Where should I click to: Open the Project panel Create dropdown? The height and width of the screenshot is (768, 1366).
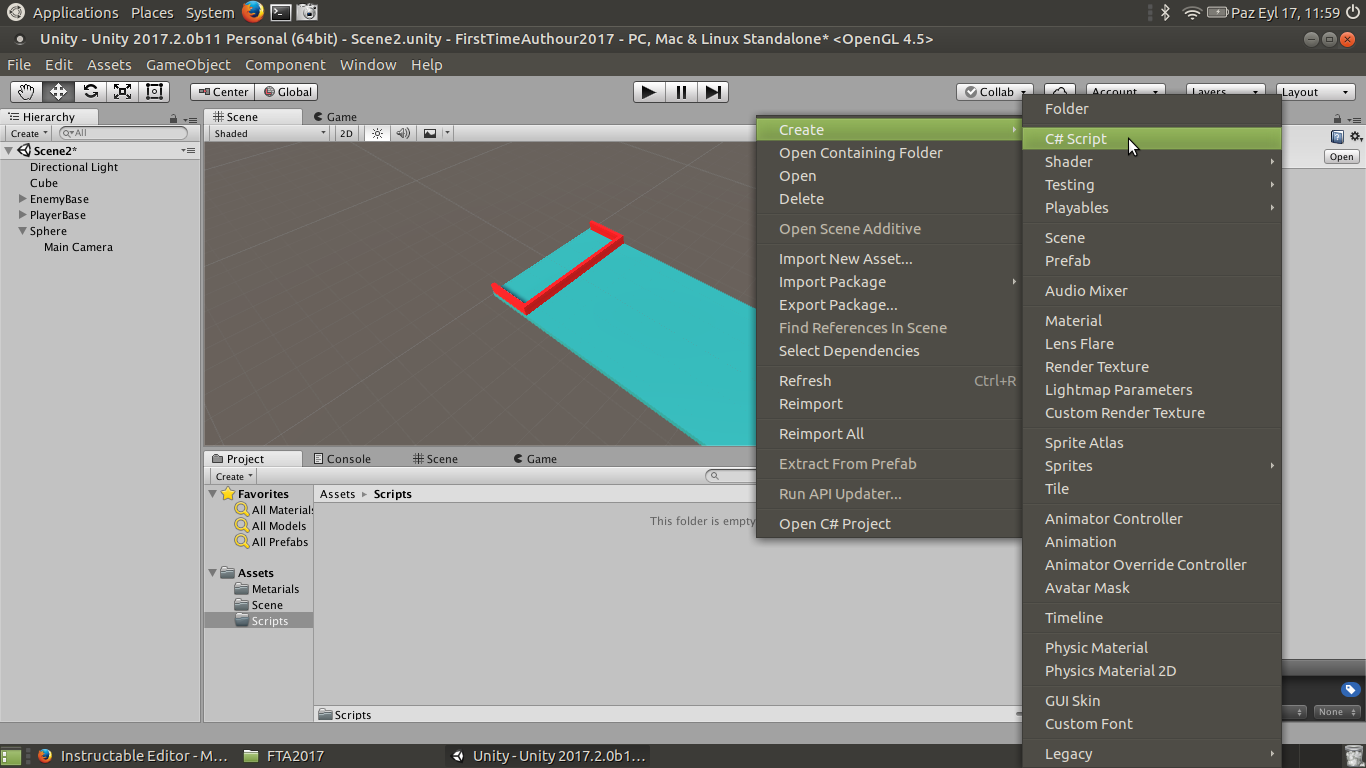[x=234, y=476]
